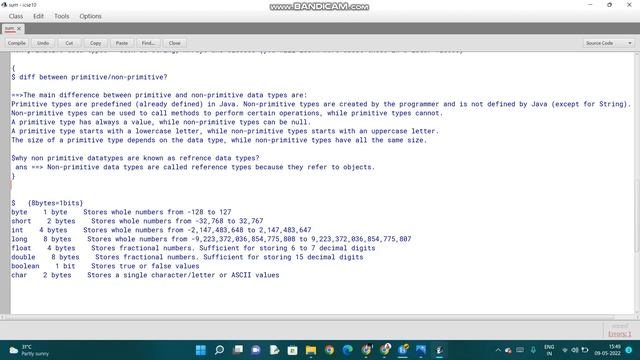Open the weather widget showing Partly sunny

pos(29,350)
